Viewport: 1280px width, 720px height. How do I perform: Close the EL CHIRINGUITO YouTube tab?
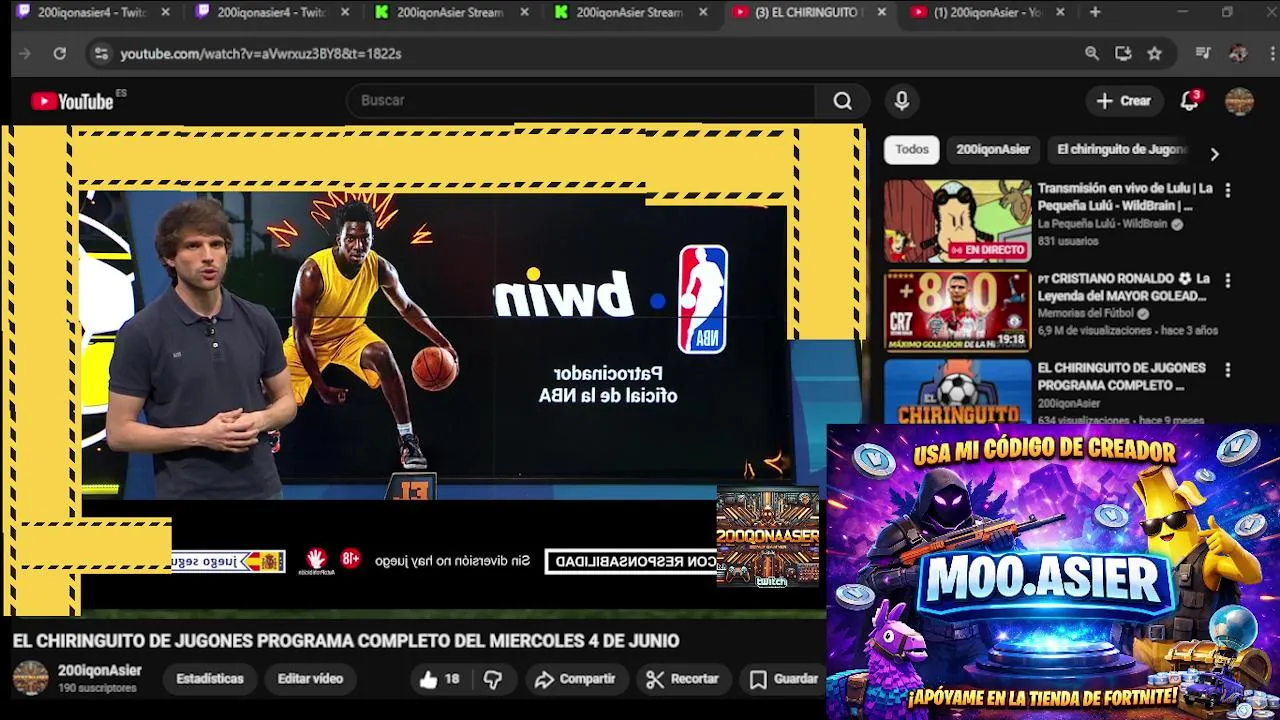881,12
